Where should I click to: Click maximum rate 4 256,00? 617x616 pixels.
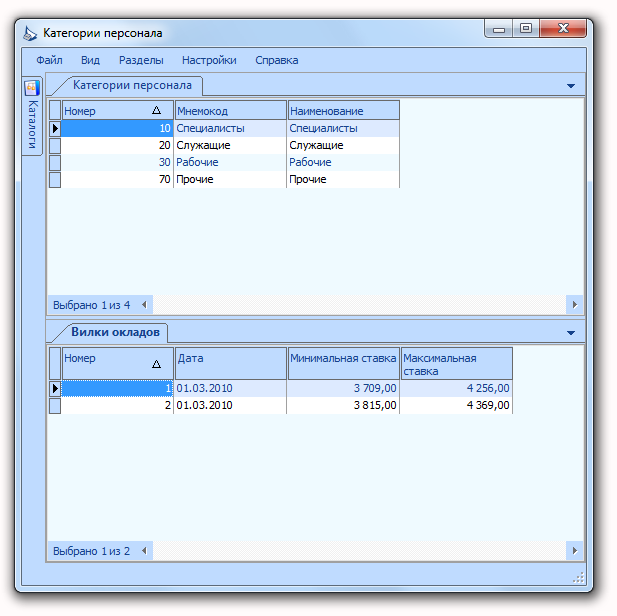click(456, 388)
